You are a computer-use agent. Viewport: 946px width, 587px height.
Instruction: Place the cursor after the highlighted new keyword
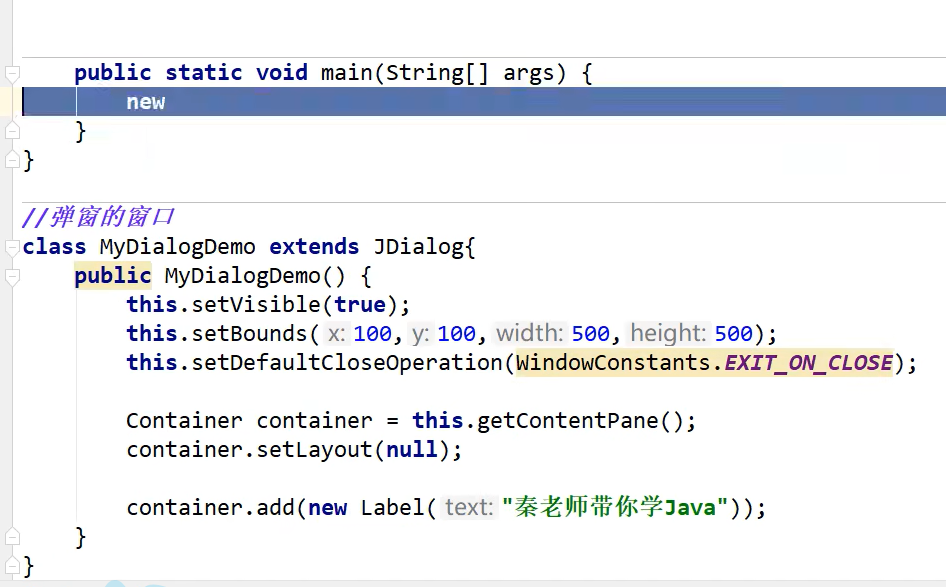point(167,102)
